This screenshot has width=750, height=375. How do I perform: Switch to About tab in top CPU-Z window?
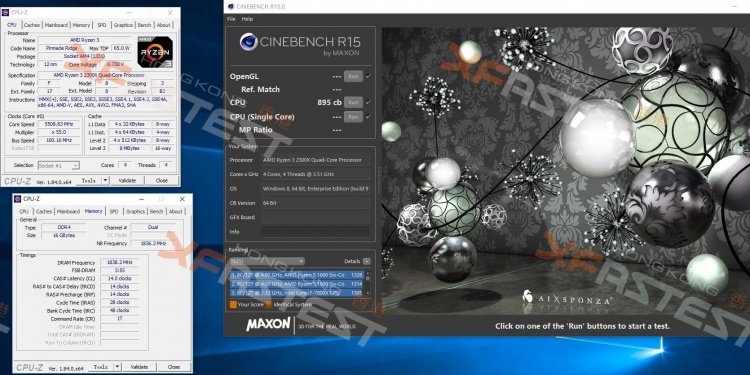pyautogui.click(x=163, y=25)
